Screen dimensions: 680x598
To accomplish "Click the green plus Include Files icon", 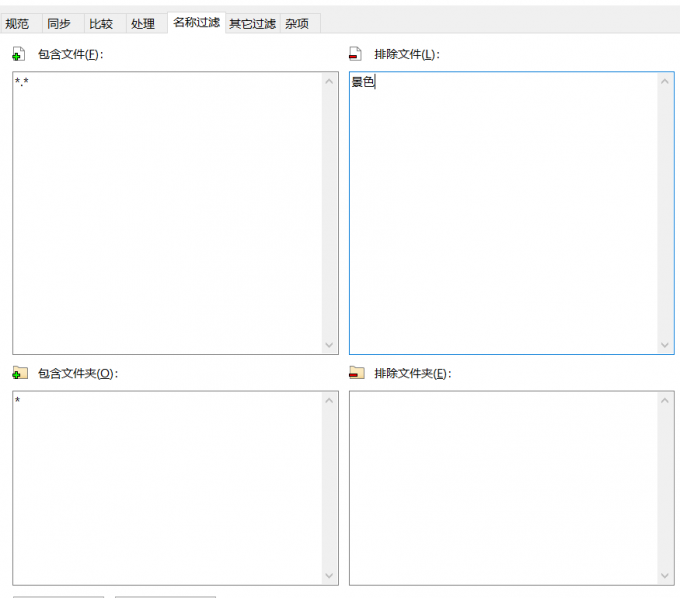I will click(x=18, y=54).
